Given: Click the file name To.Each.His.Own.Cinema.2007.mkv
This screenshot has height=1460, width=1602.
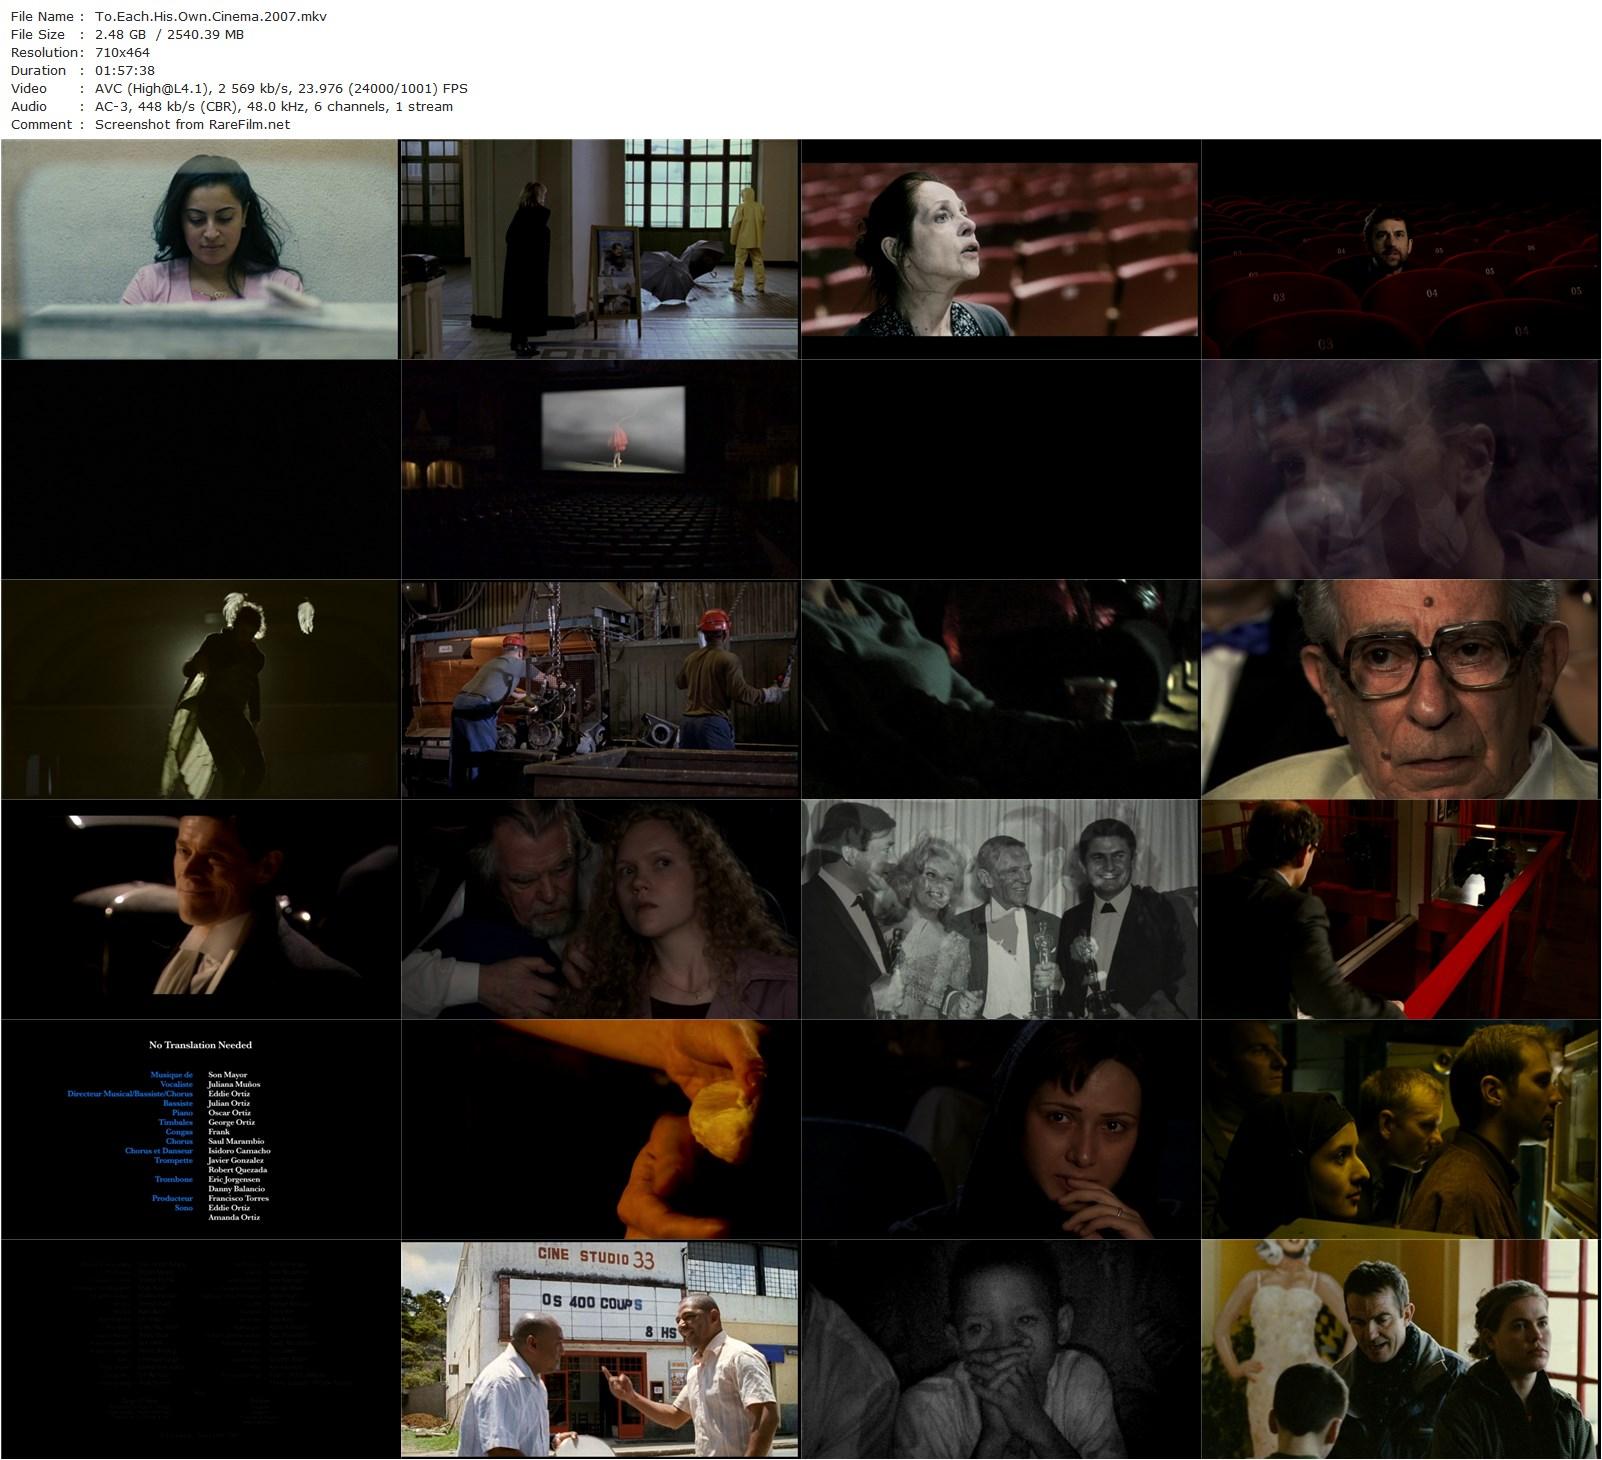Looking at the screenshot, I should [210, 17].
